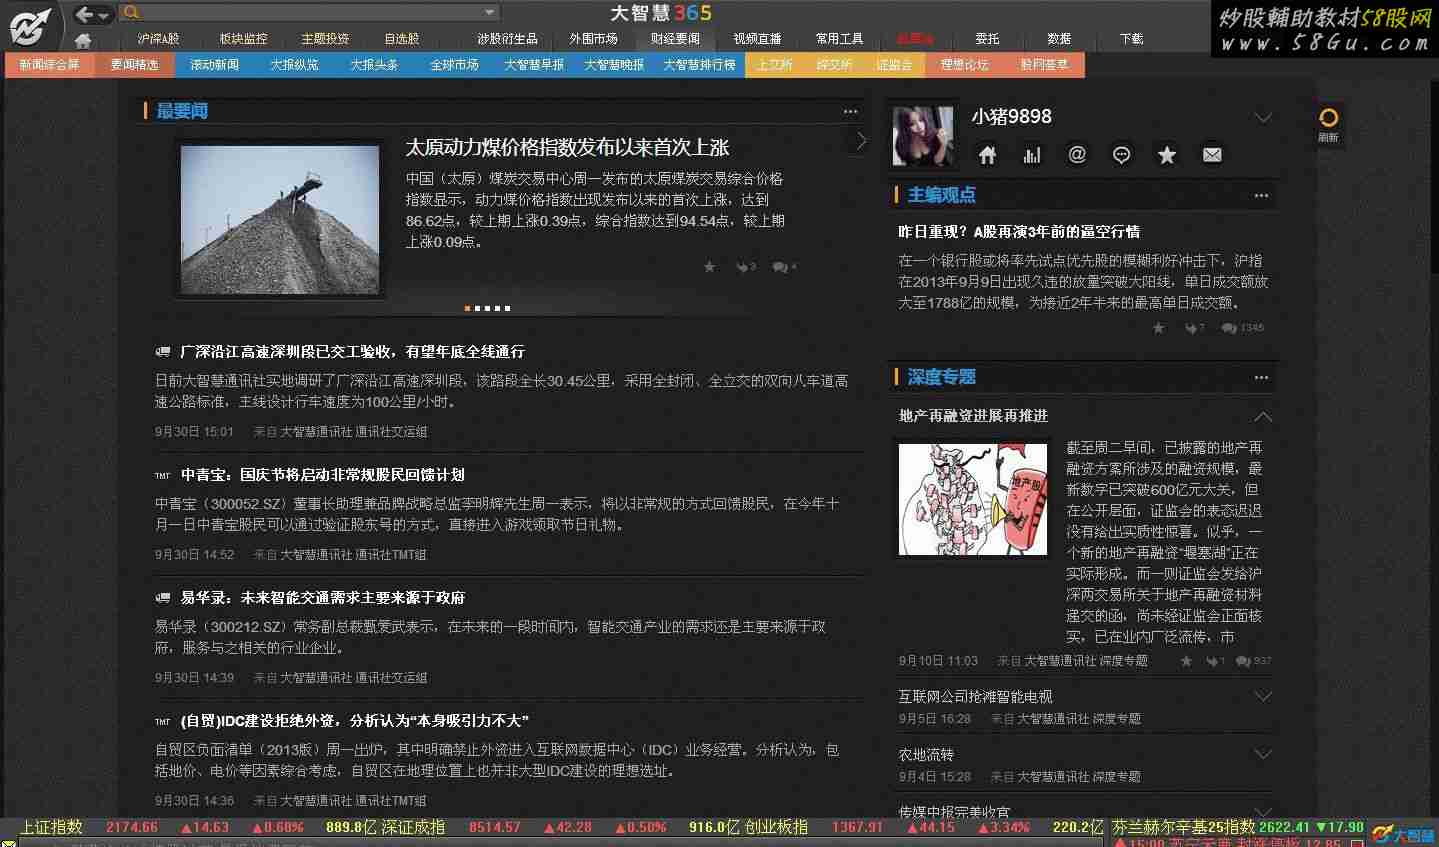The width and height of the screenshot is (1439, 847).
Task: Click the next arrow on featured news carousel
Action: pos(861,141)
